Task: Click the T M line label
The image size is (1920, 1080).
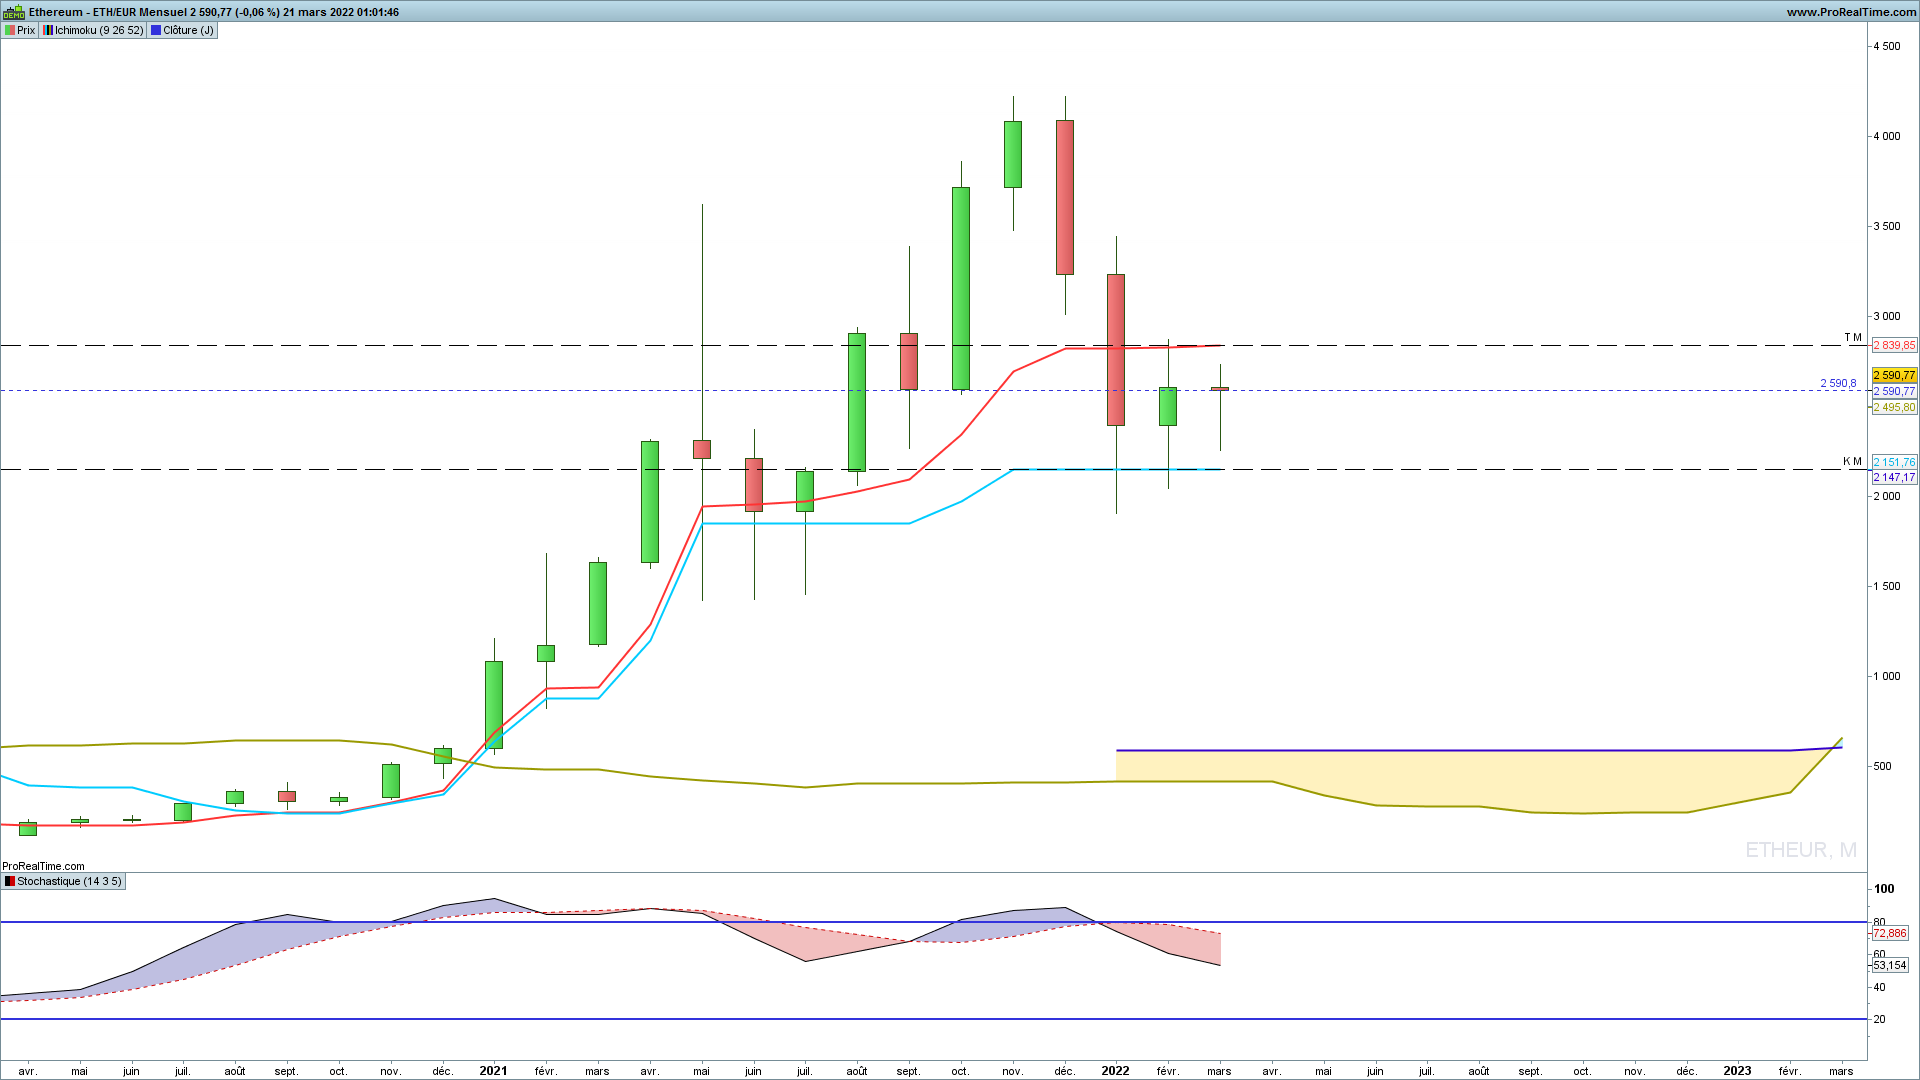Action: (1853, 337)
